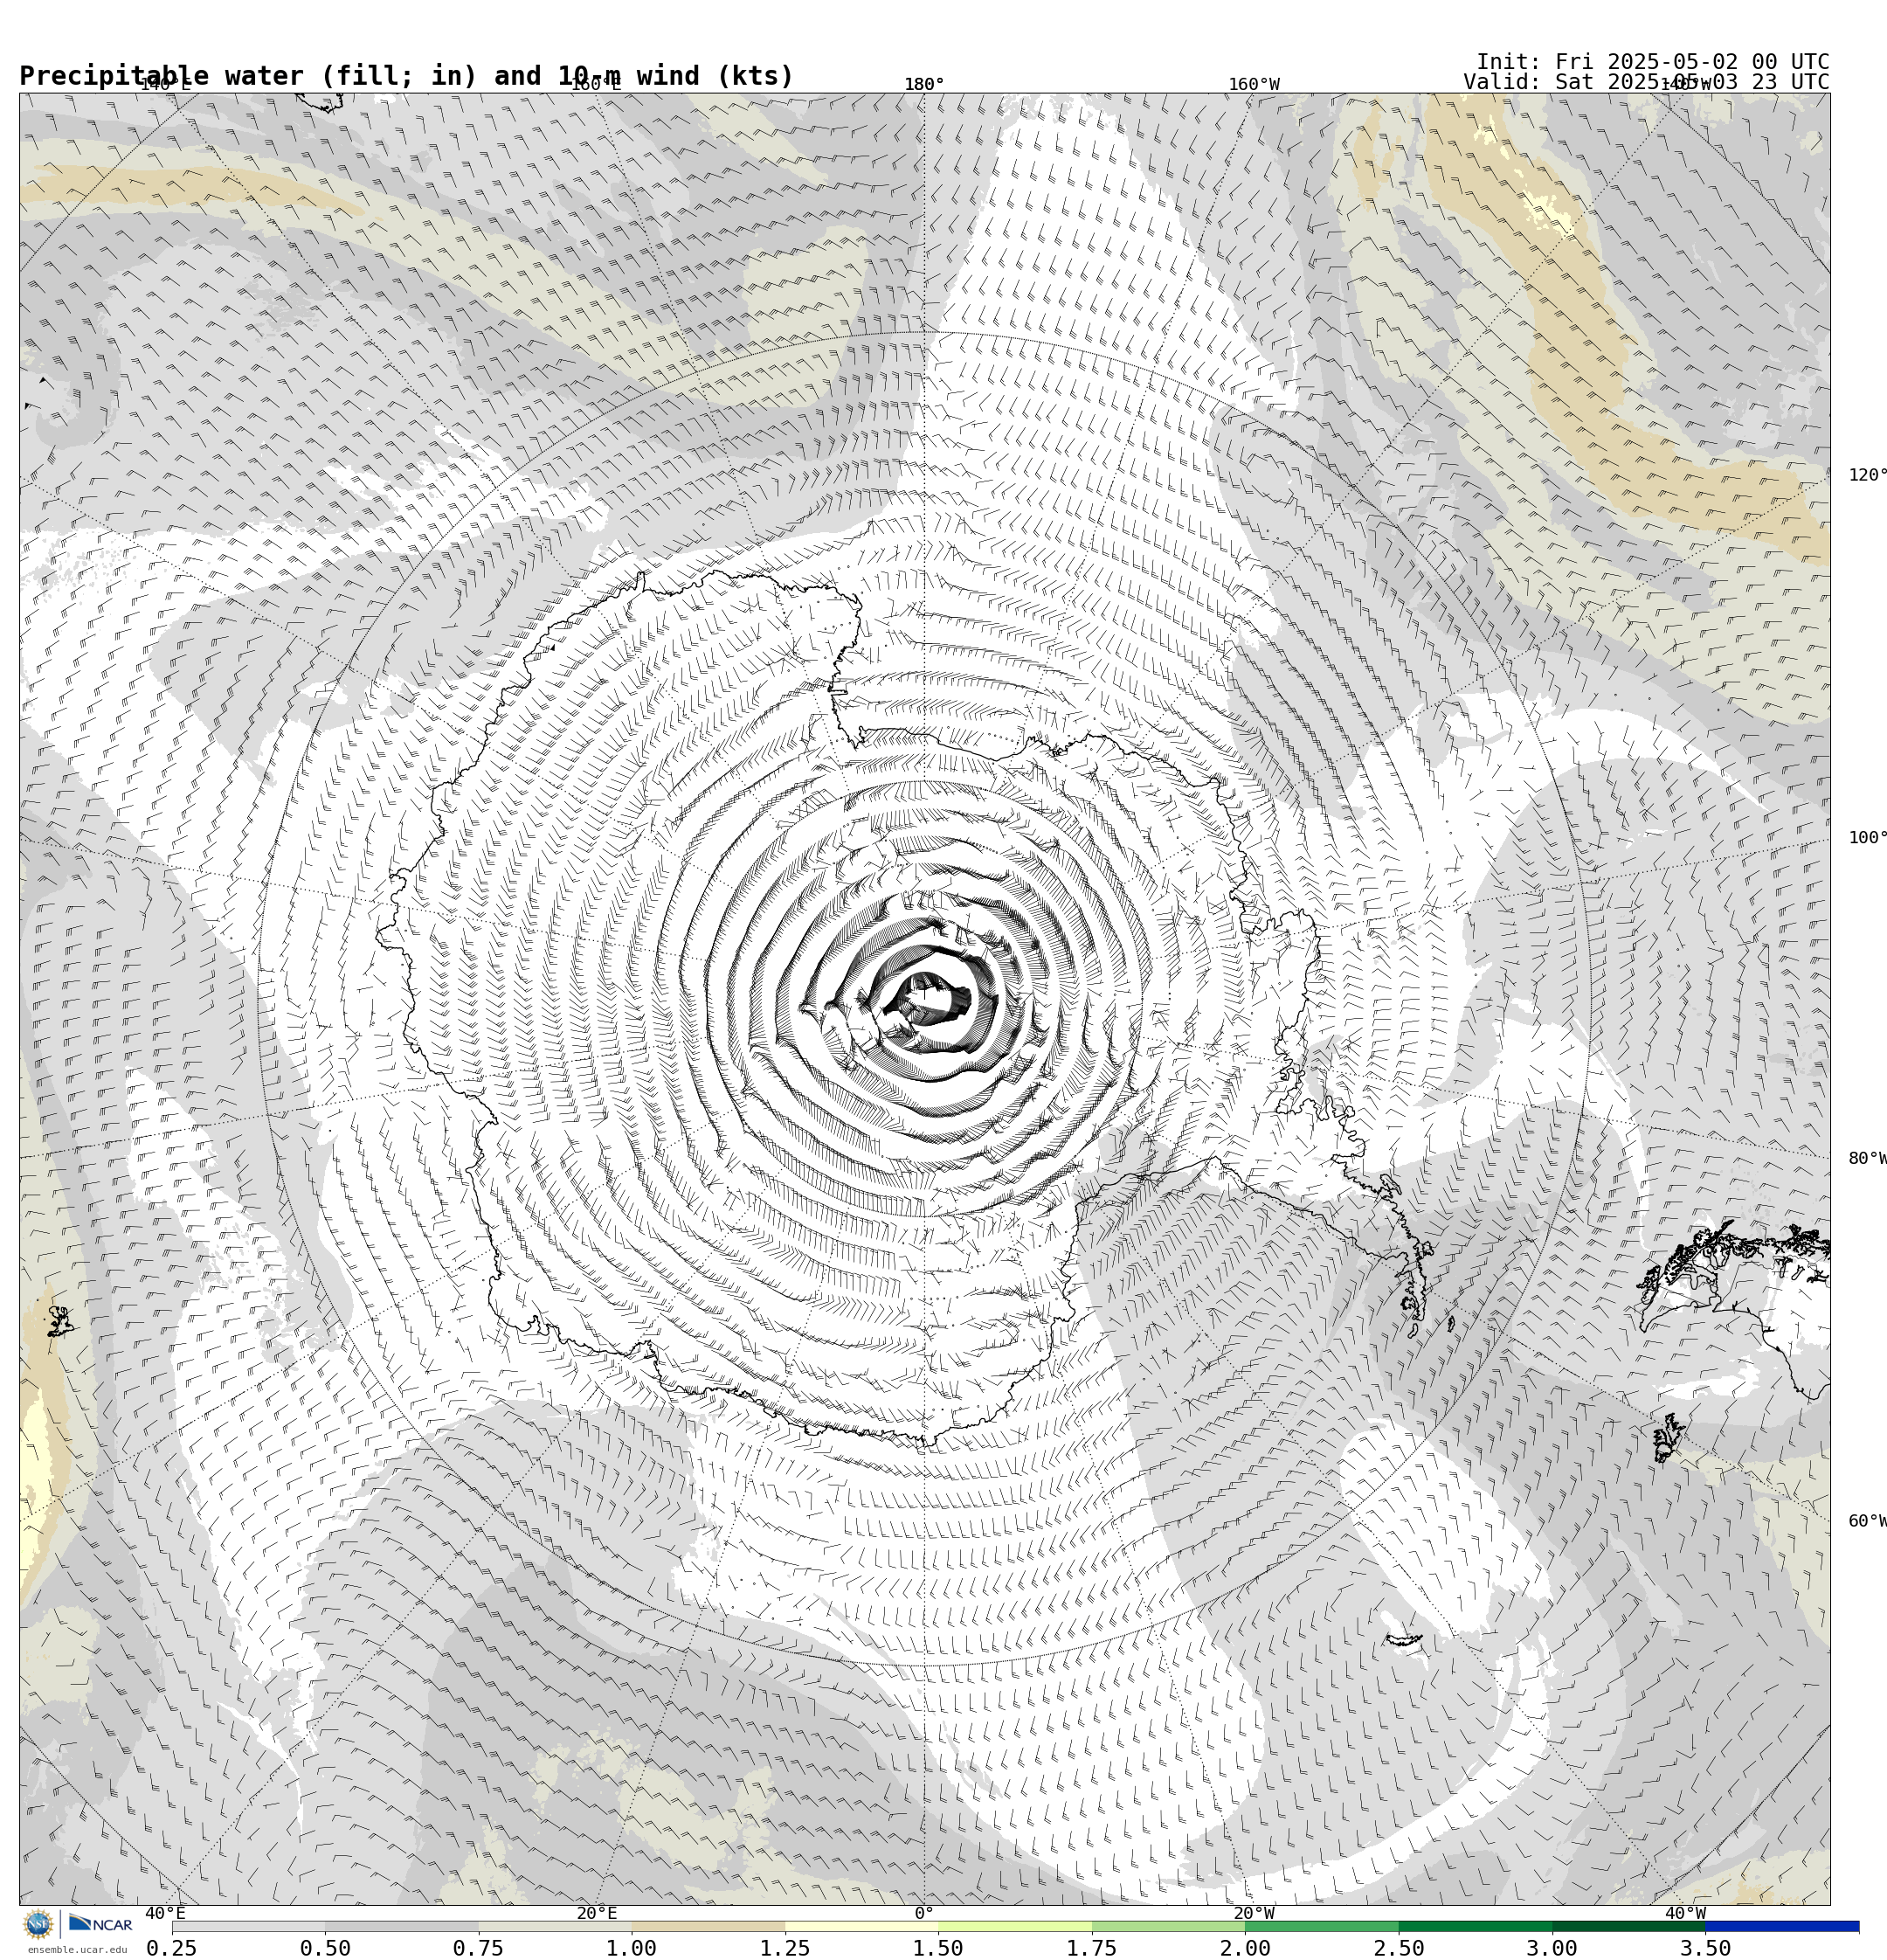Click the 2.00 colorbar tick label

(1245, 1948)
